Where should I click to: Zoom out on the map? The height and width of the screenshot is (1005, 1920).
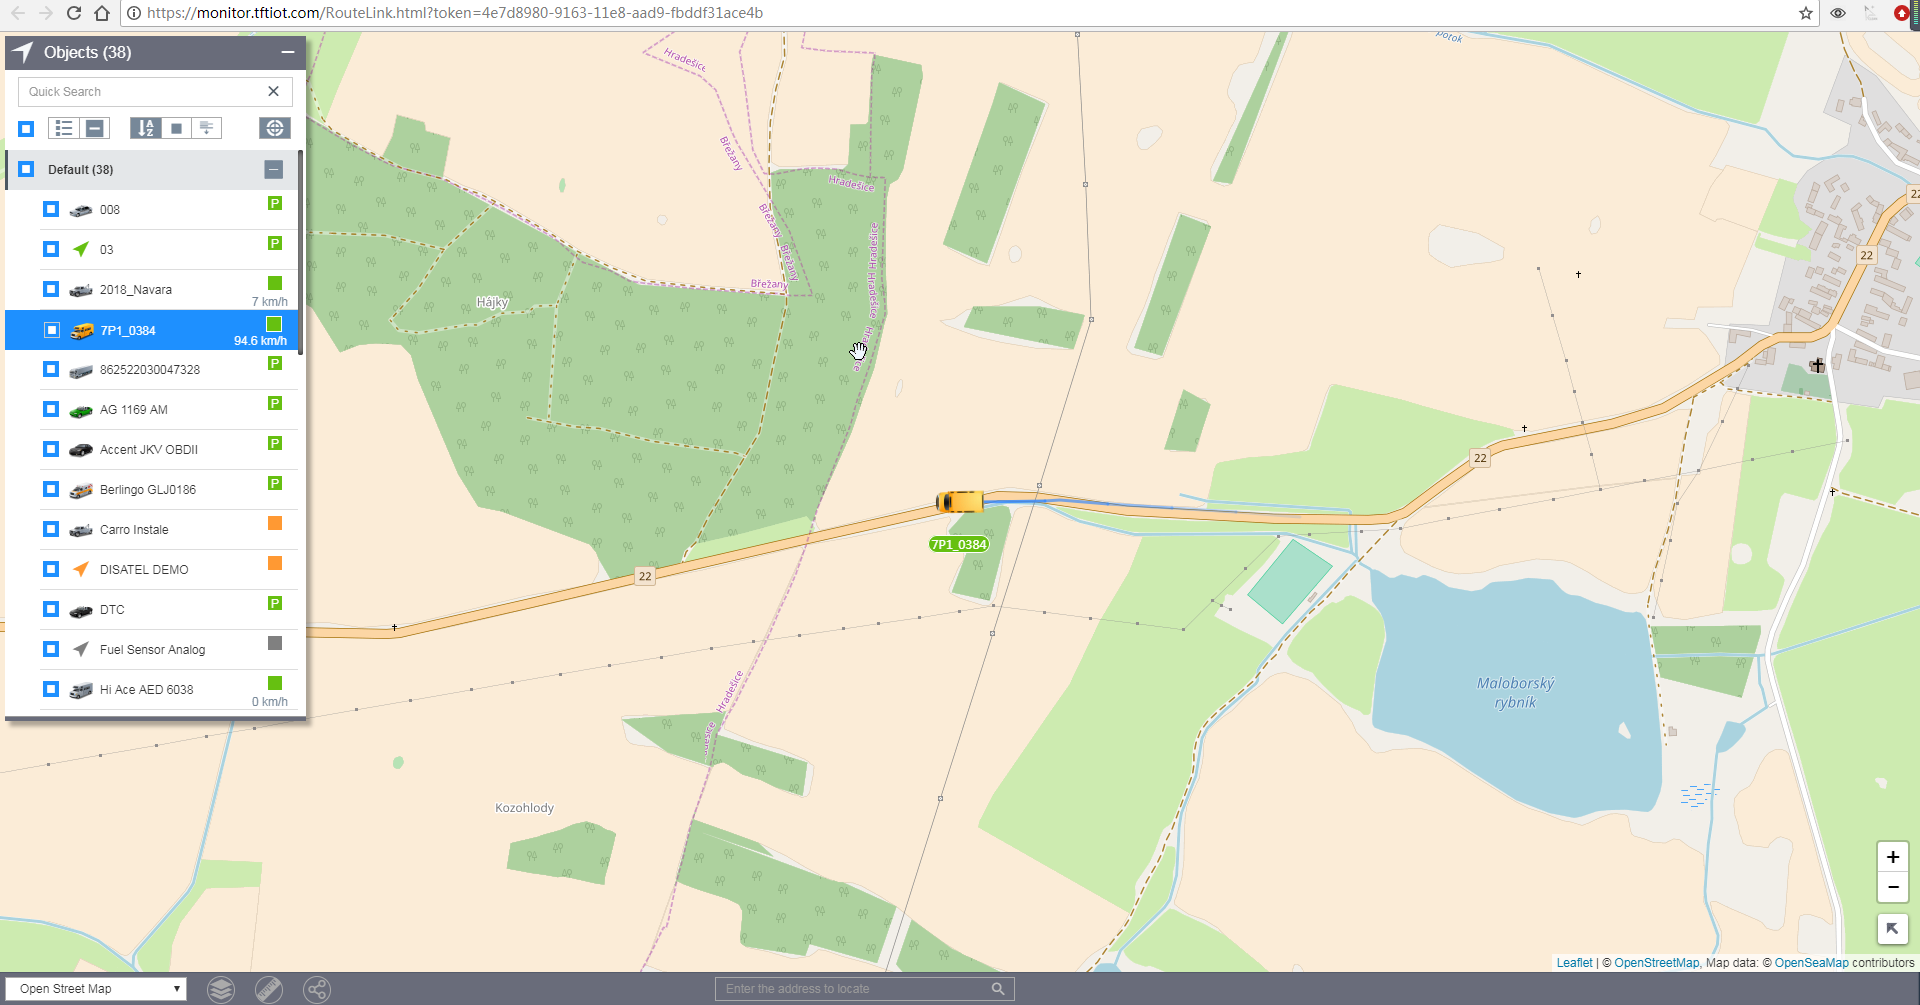coord(1893,887)
